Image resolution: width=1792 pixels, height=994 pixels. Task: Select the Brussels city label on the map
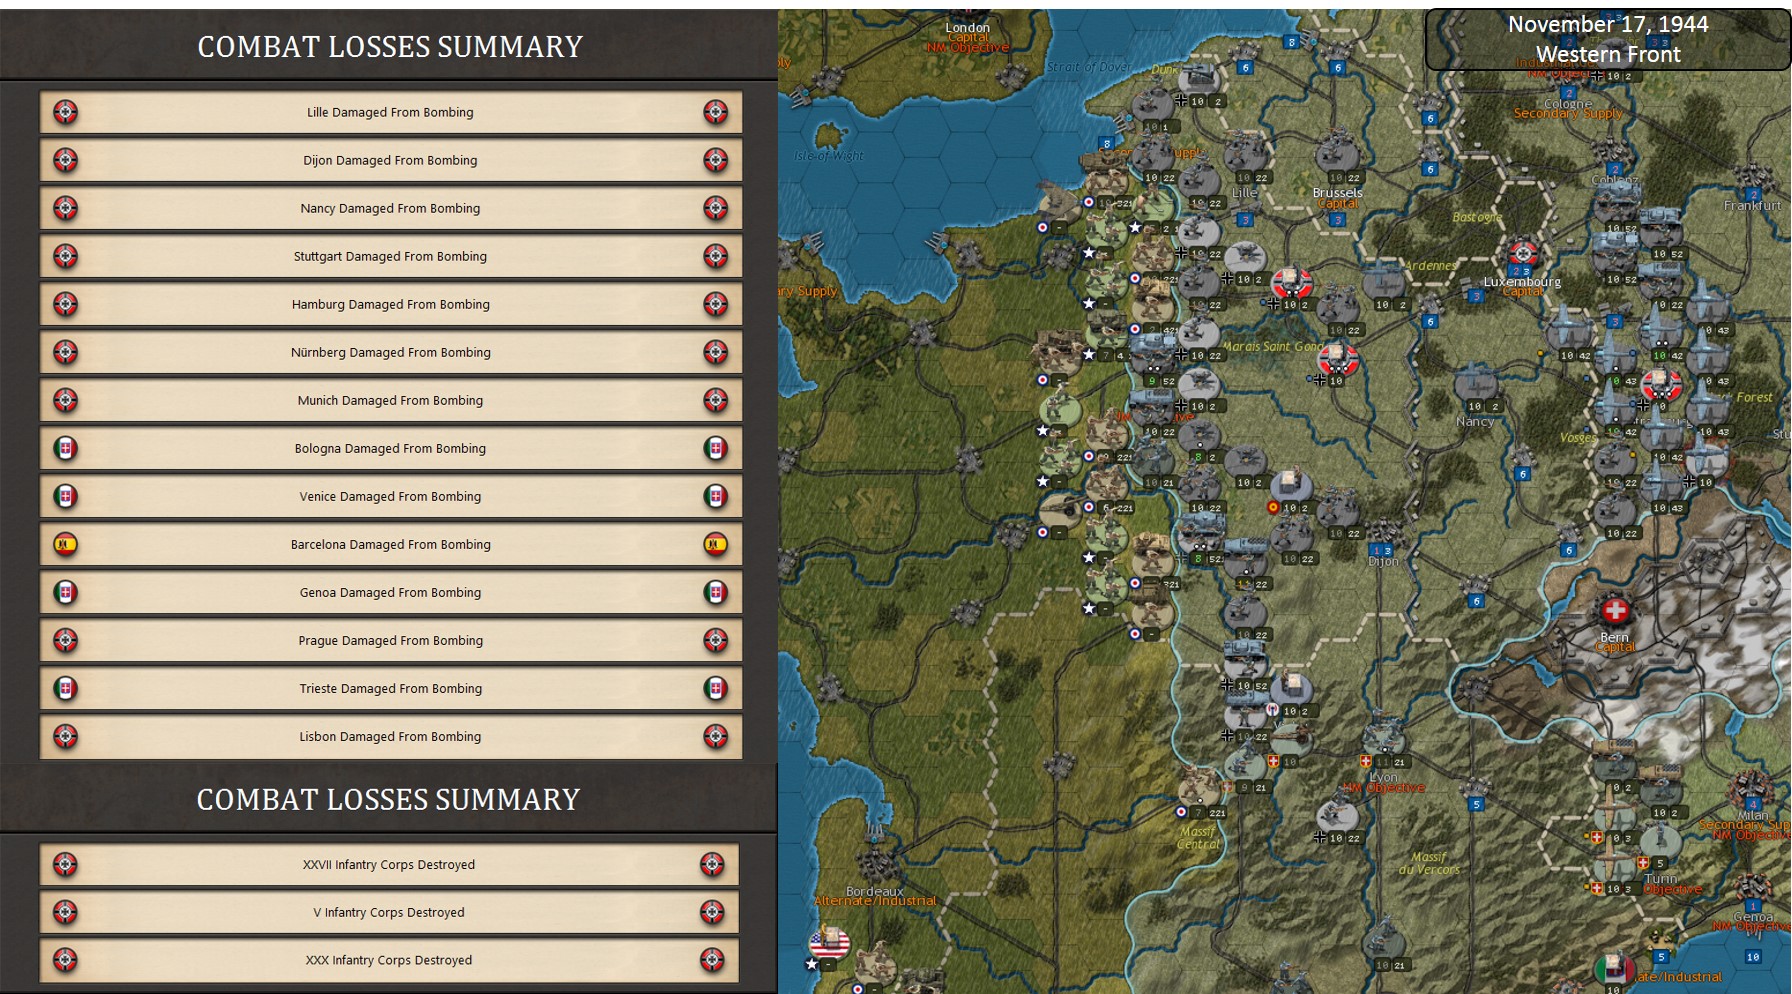click(x=1338, y=192)
